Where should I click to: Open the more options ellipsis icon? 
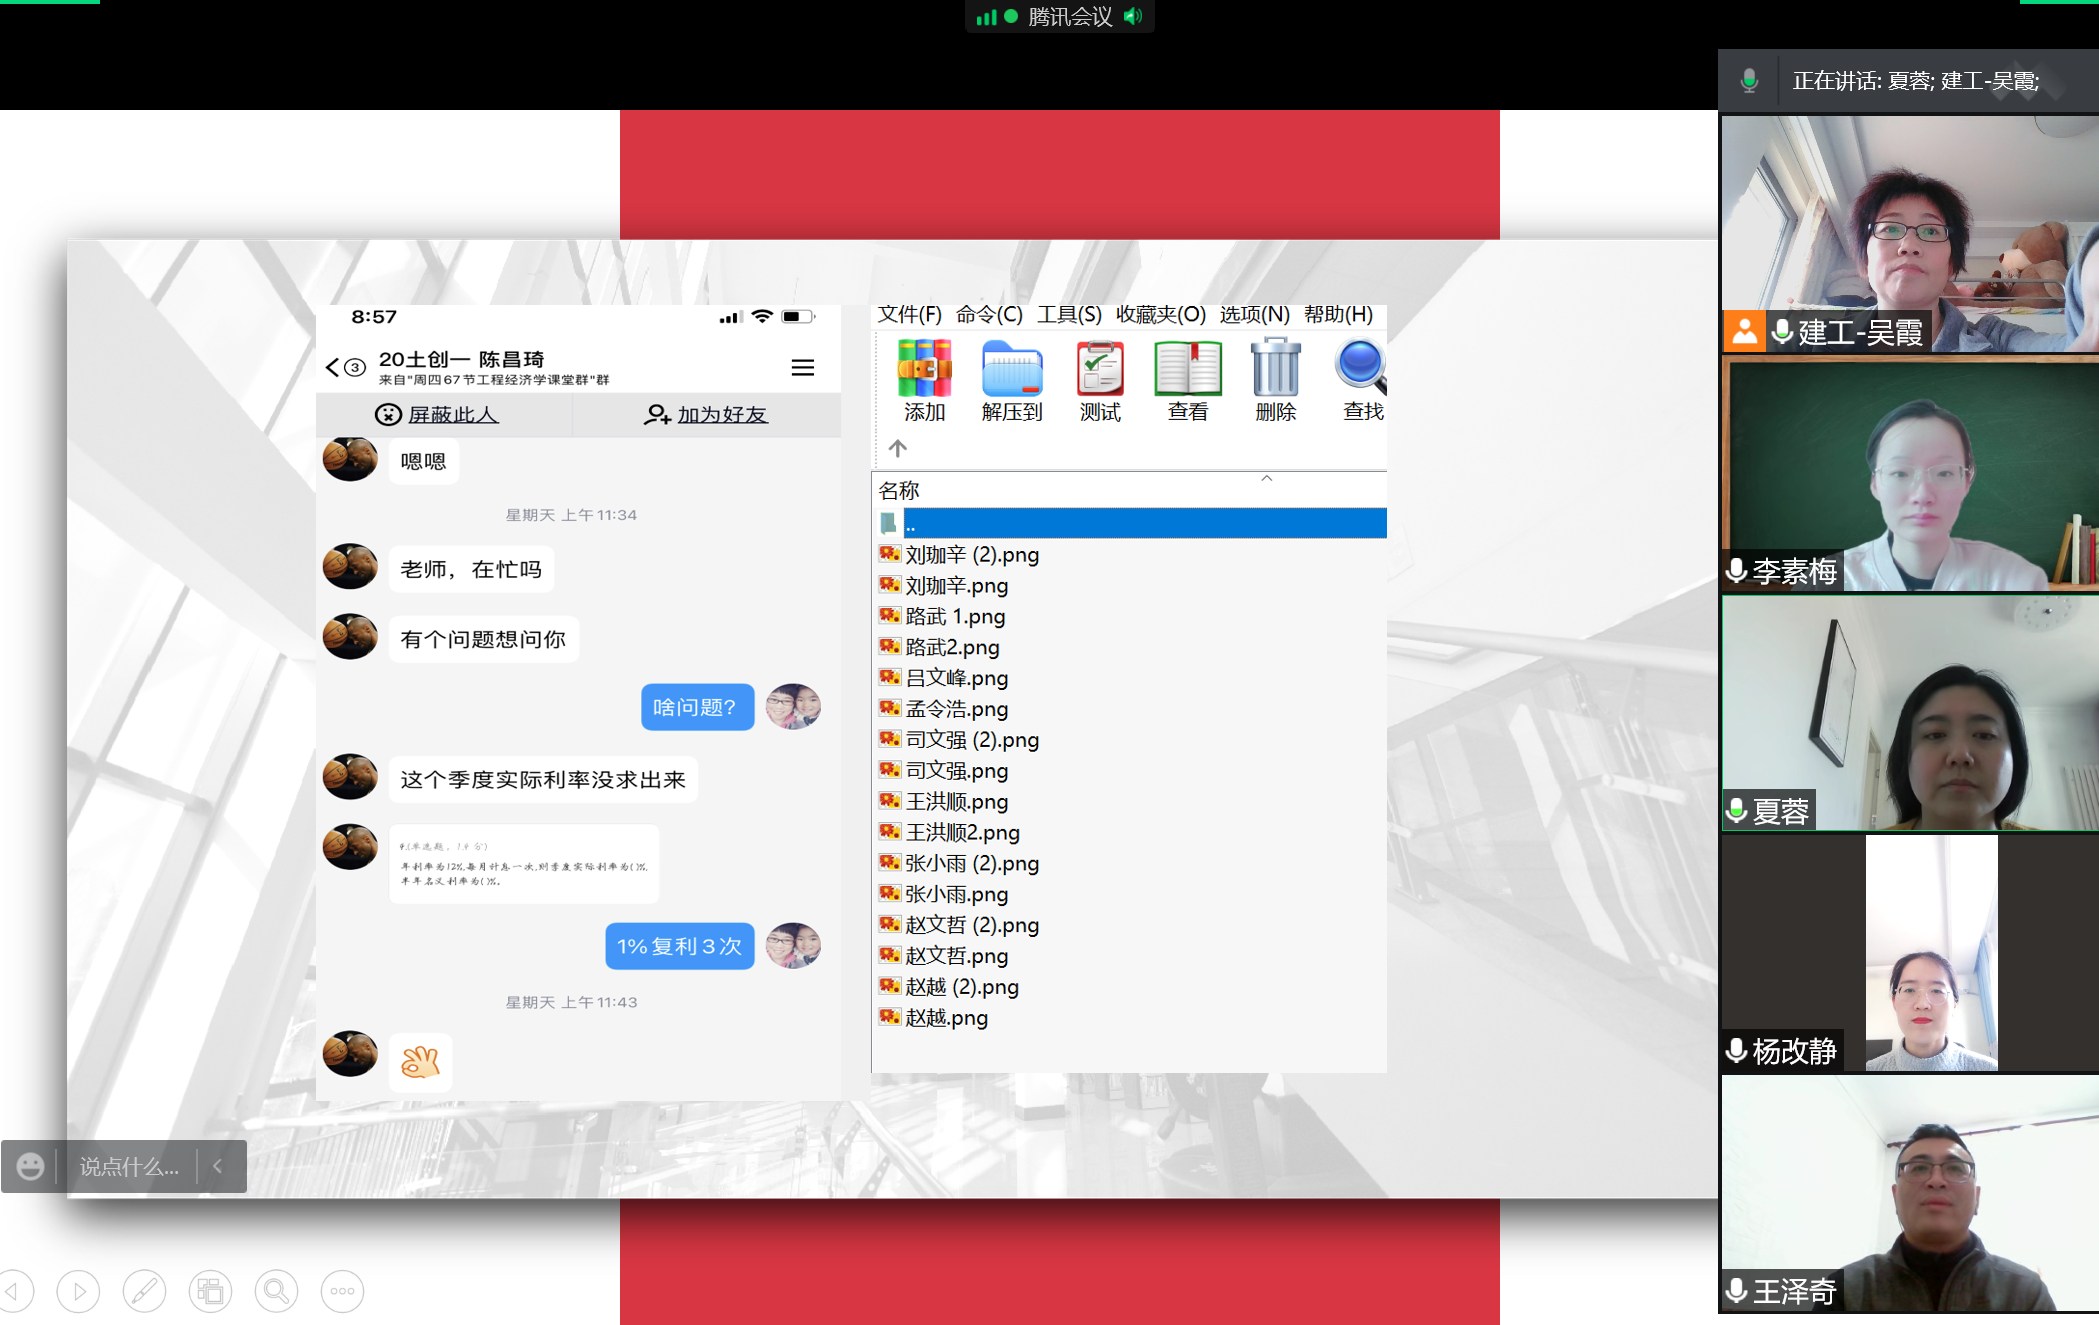pyautogui.click(x=342, y=1291)
